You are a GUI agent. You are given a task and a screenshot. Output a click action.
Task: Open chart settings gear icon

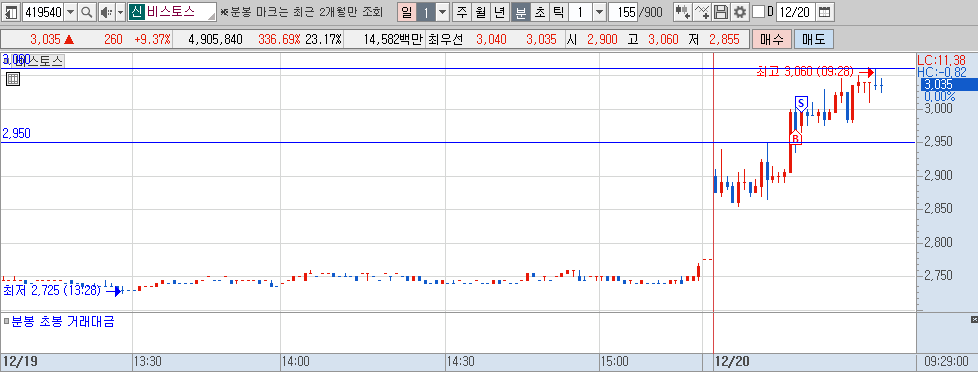click(x=740, y=11)
